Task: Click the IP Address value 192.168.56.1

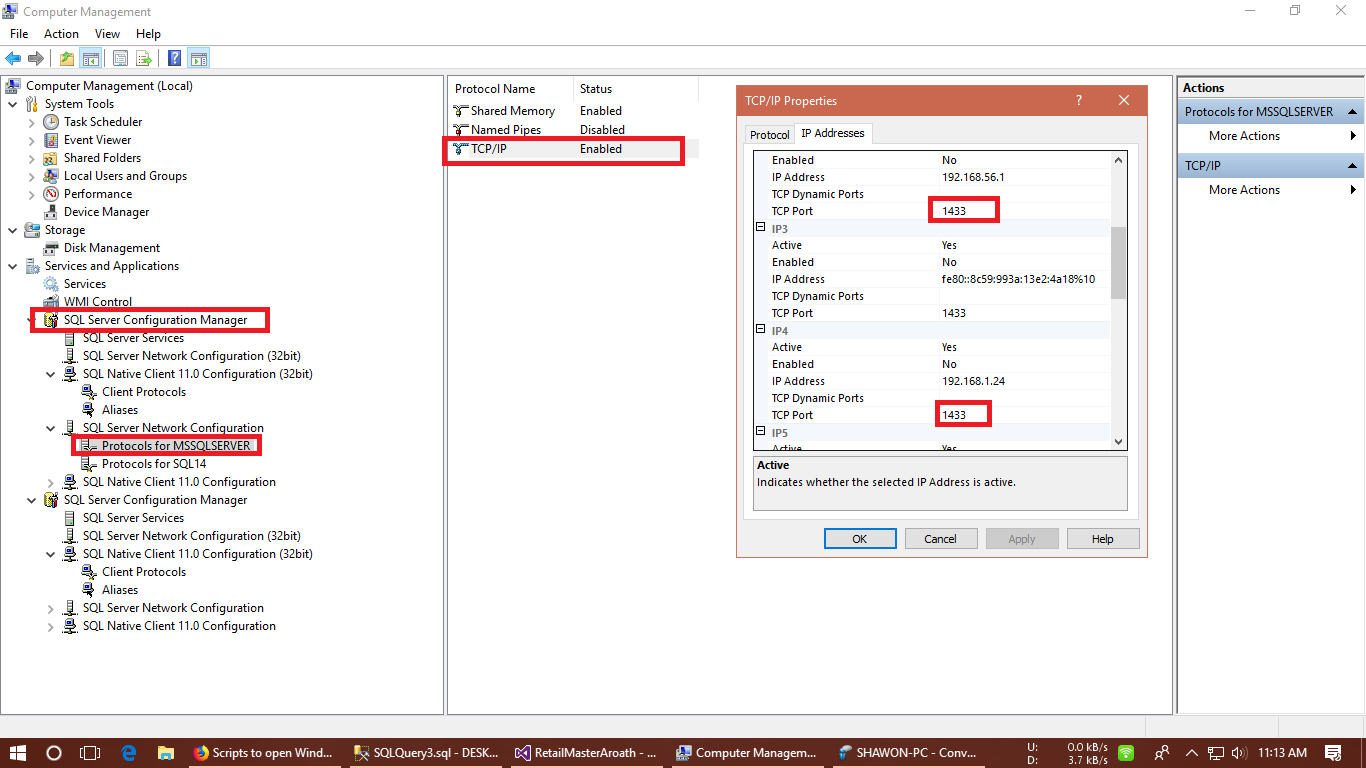Action: (x=973, y=177)
